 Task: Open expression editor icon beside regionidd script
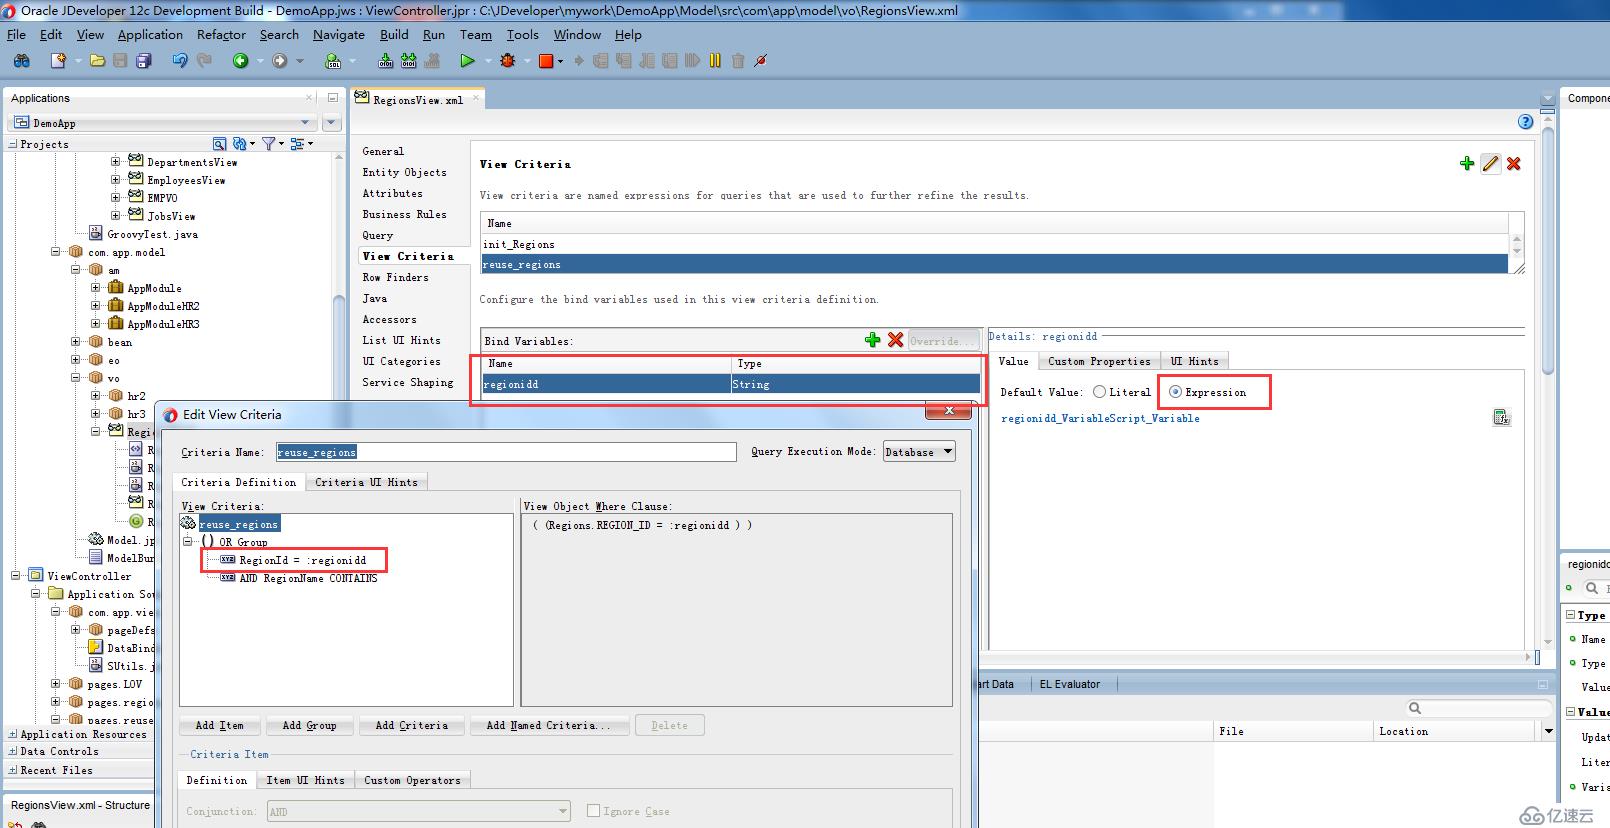1501,417
